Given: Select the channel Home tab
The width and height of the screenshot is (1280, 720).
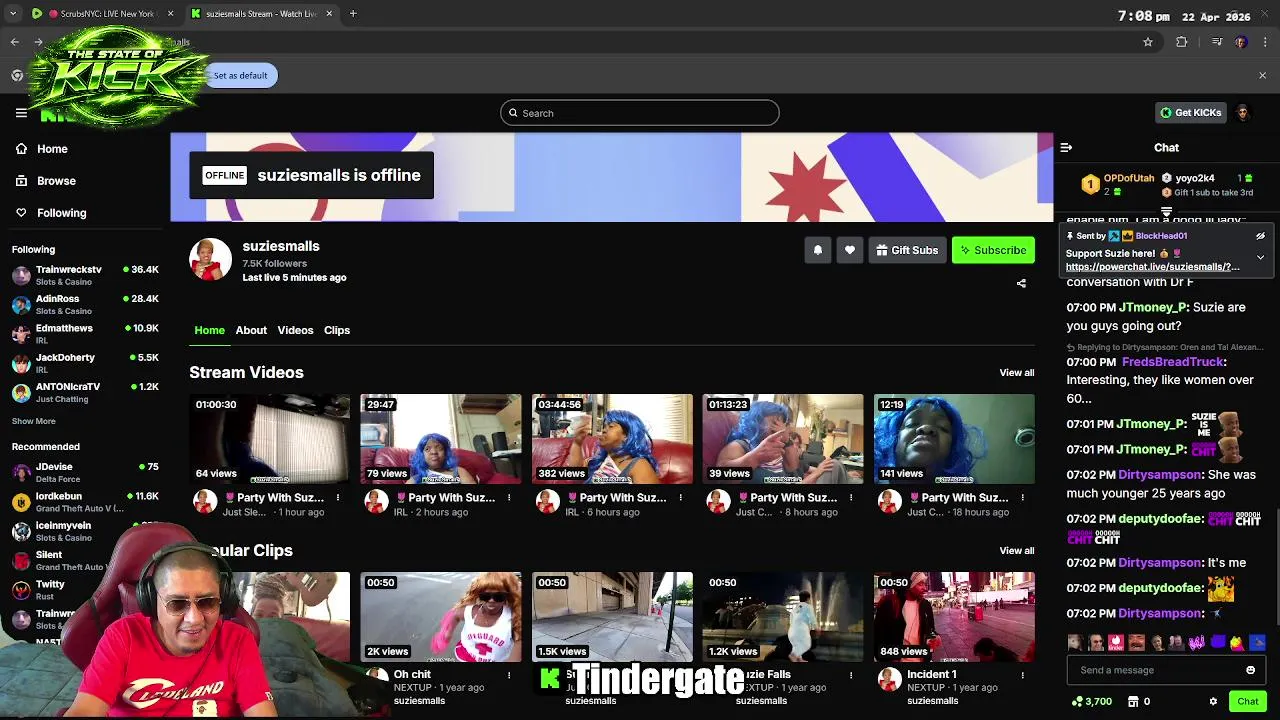Looking at the screenshot, I should 209,330.
